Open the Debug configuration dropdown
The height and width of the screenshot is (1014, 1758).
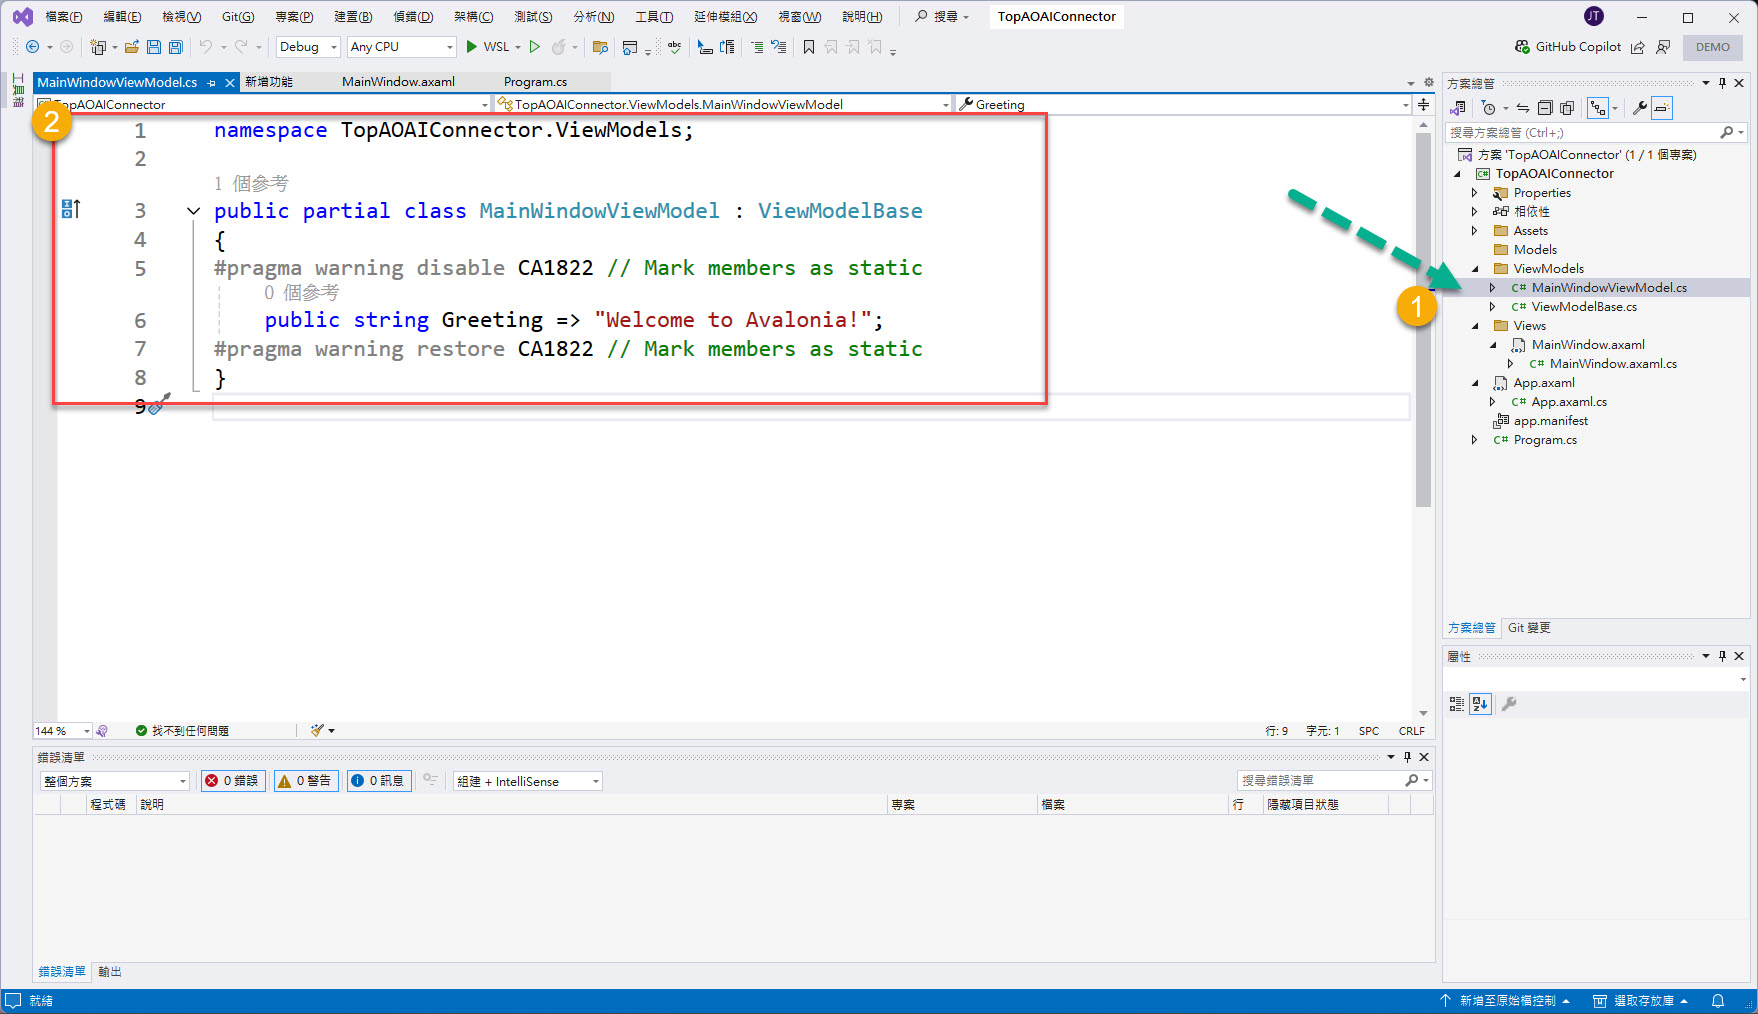pos(308,47)
